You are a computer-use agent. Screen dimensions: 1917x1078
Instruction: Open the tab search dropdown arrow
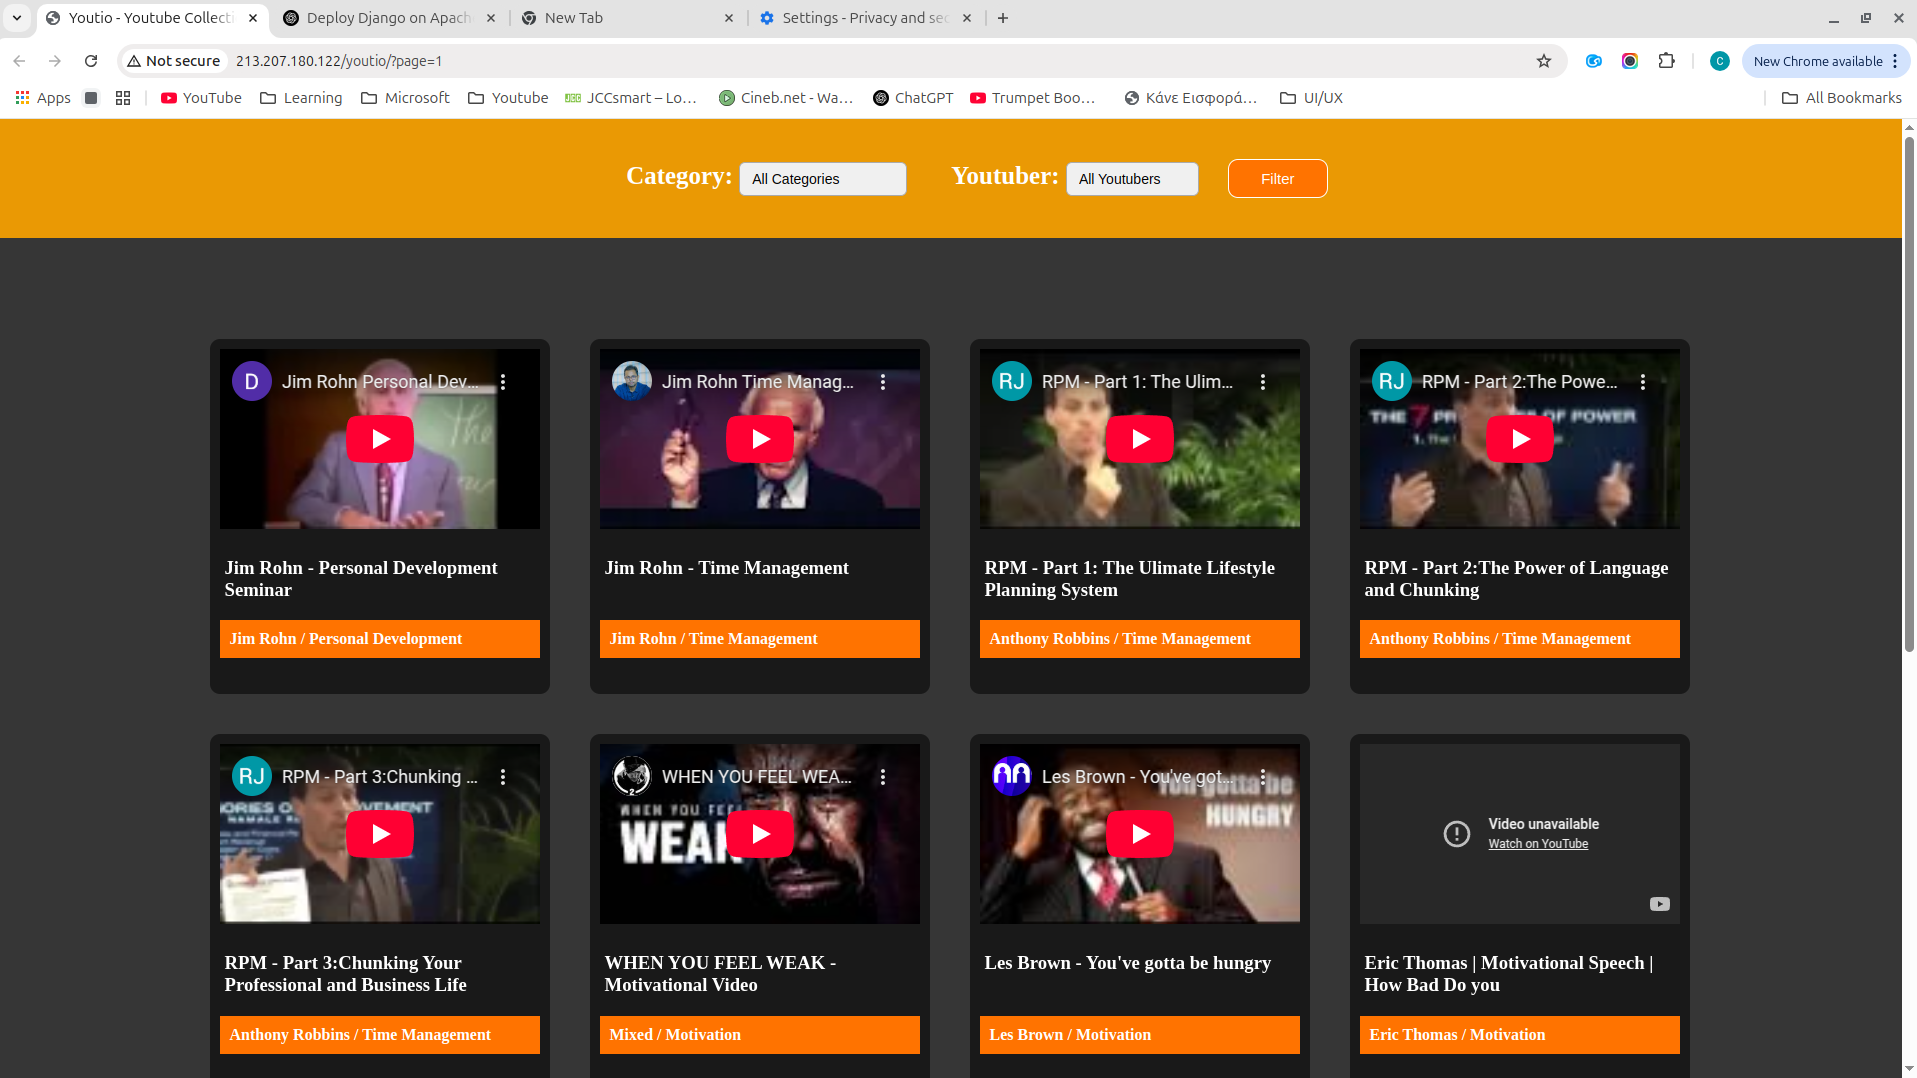[17, 18]
